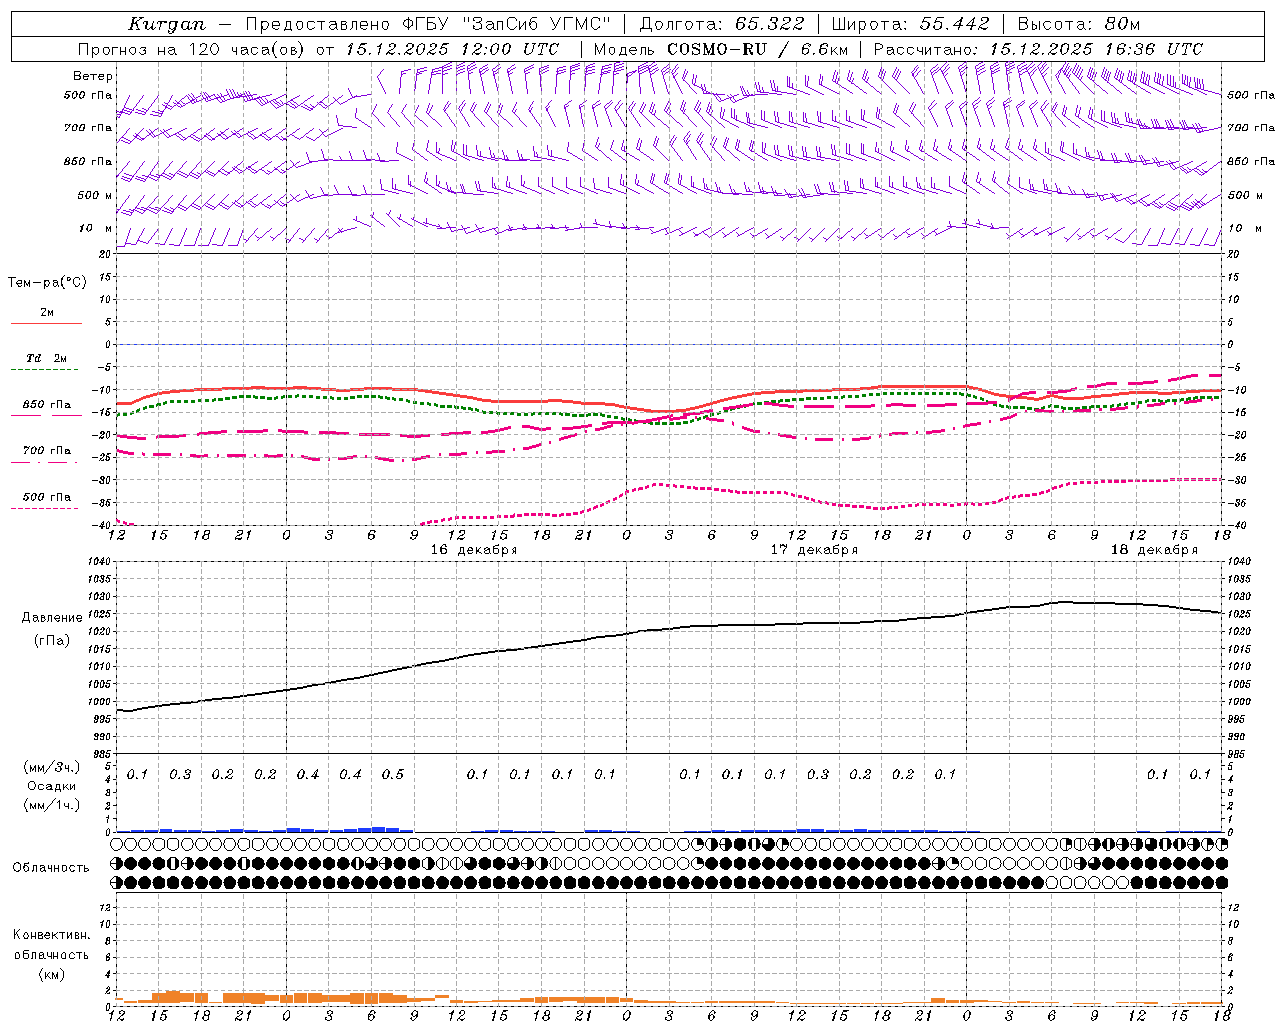Click the longitude value Долгота: 65.322

coord(721,24)
